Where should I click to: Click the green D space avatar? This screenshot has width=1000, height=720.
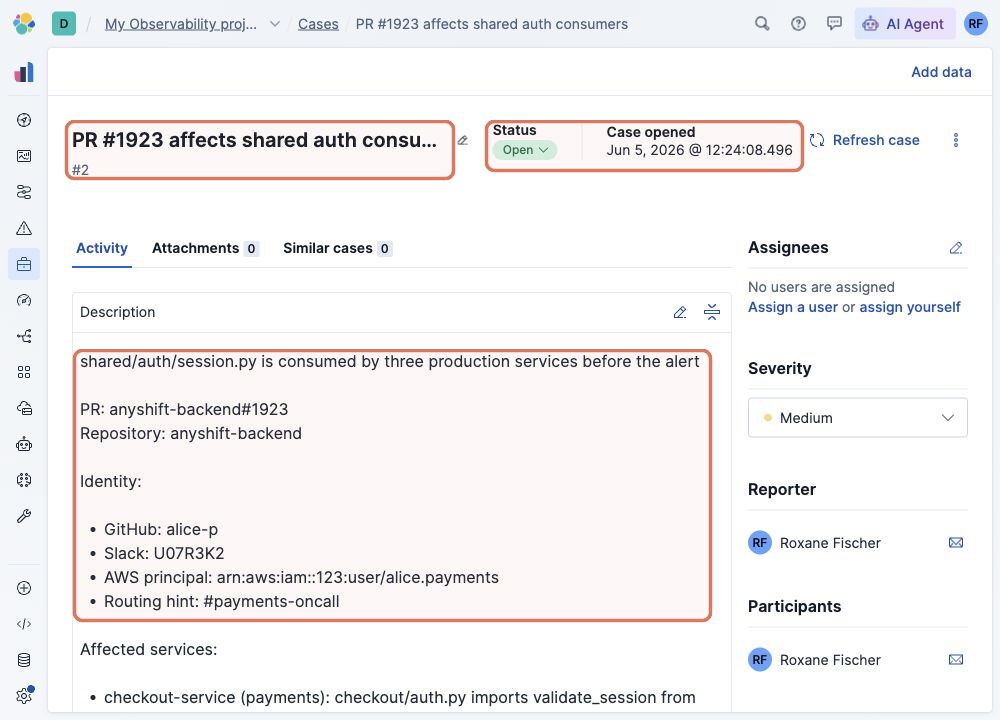click(64, 24)
